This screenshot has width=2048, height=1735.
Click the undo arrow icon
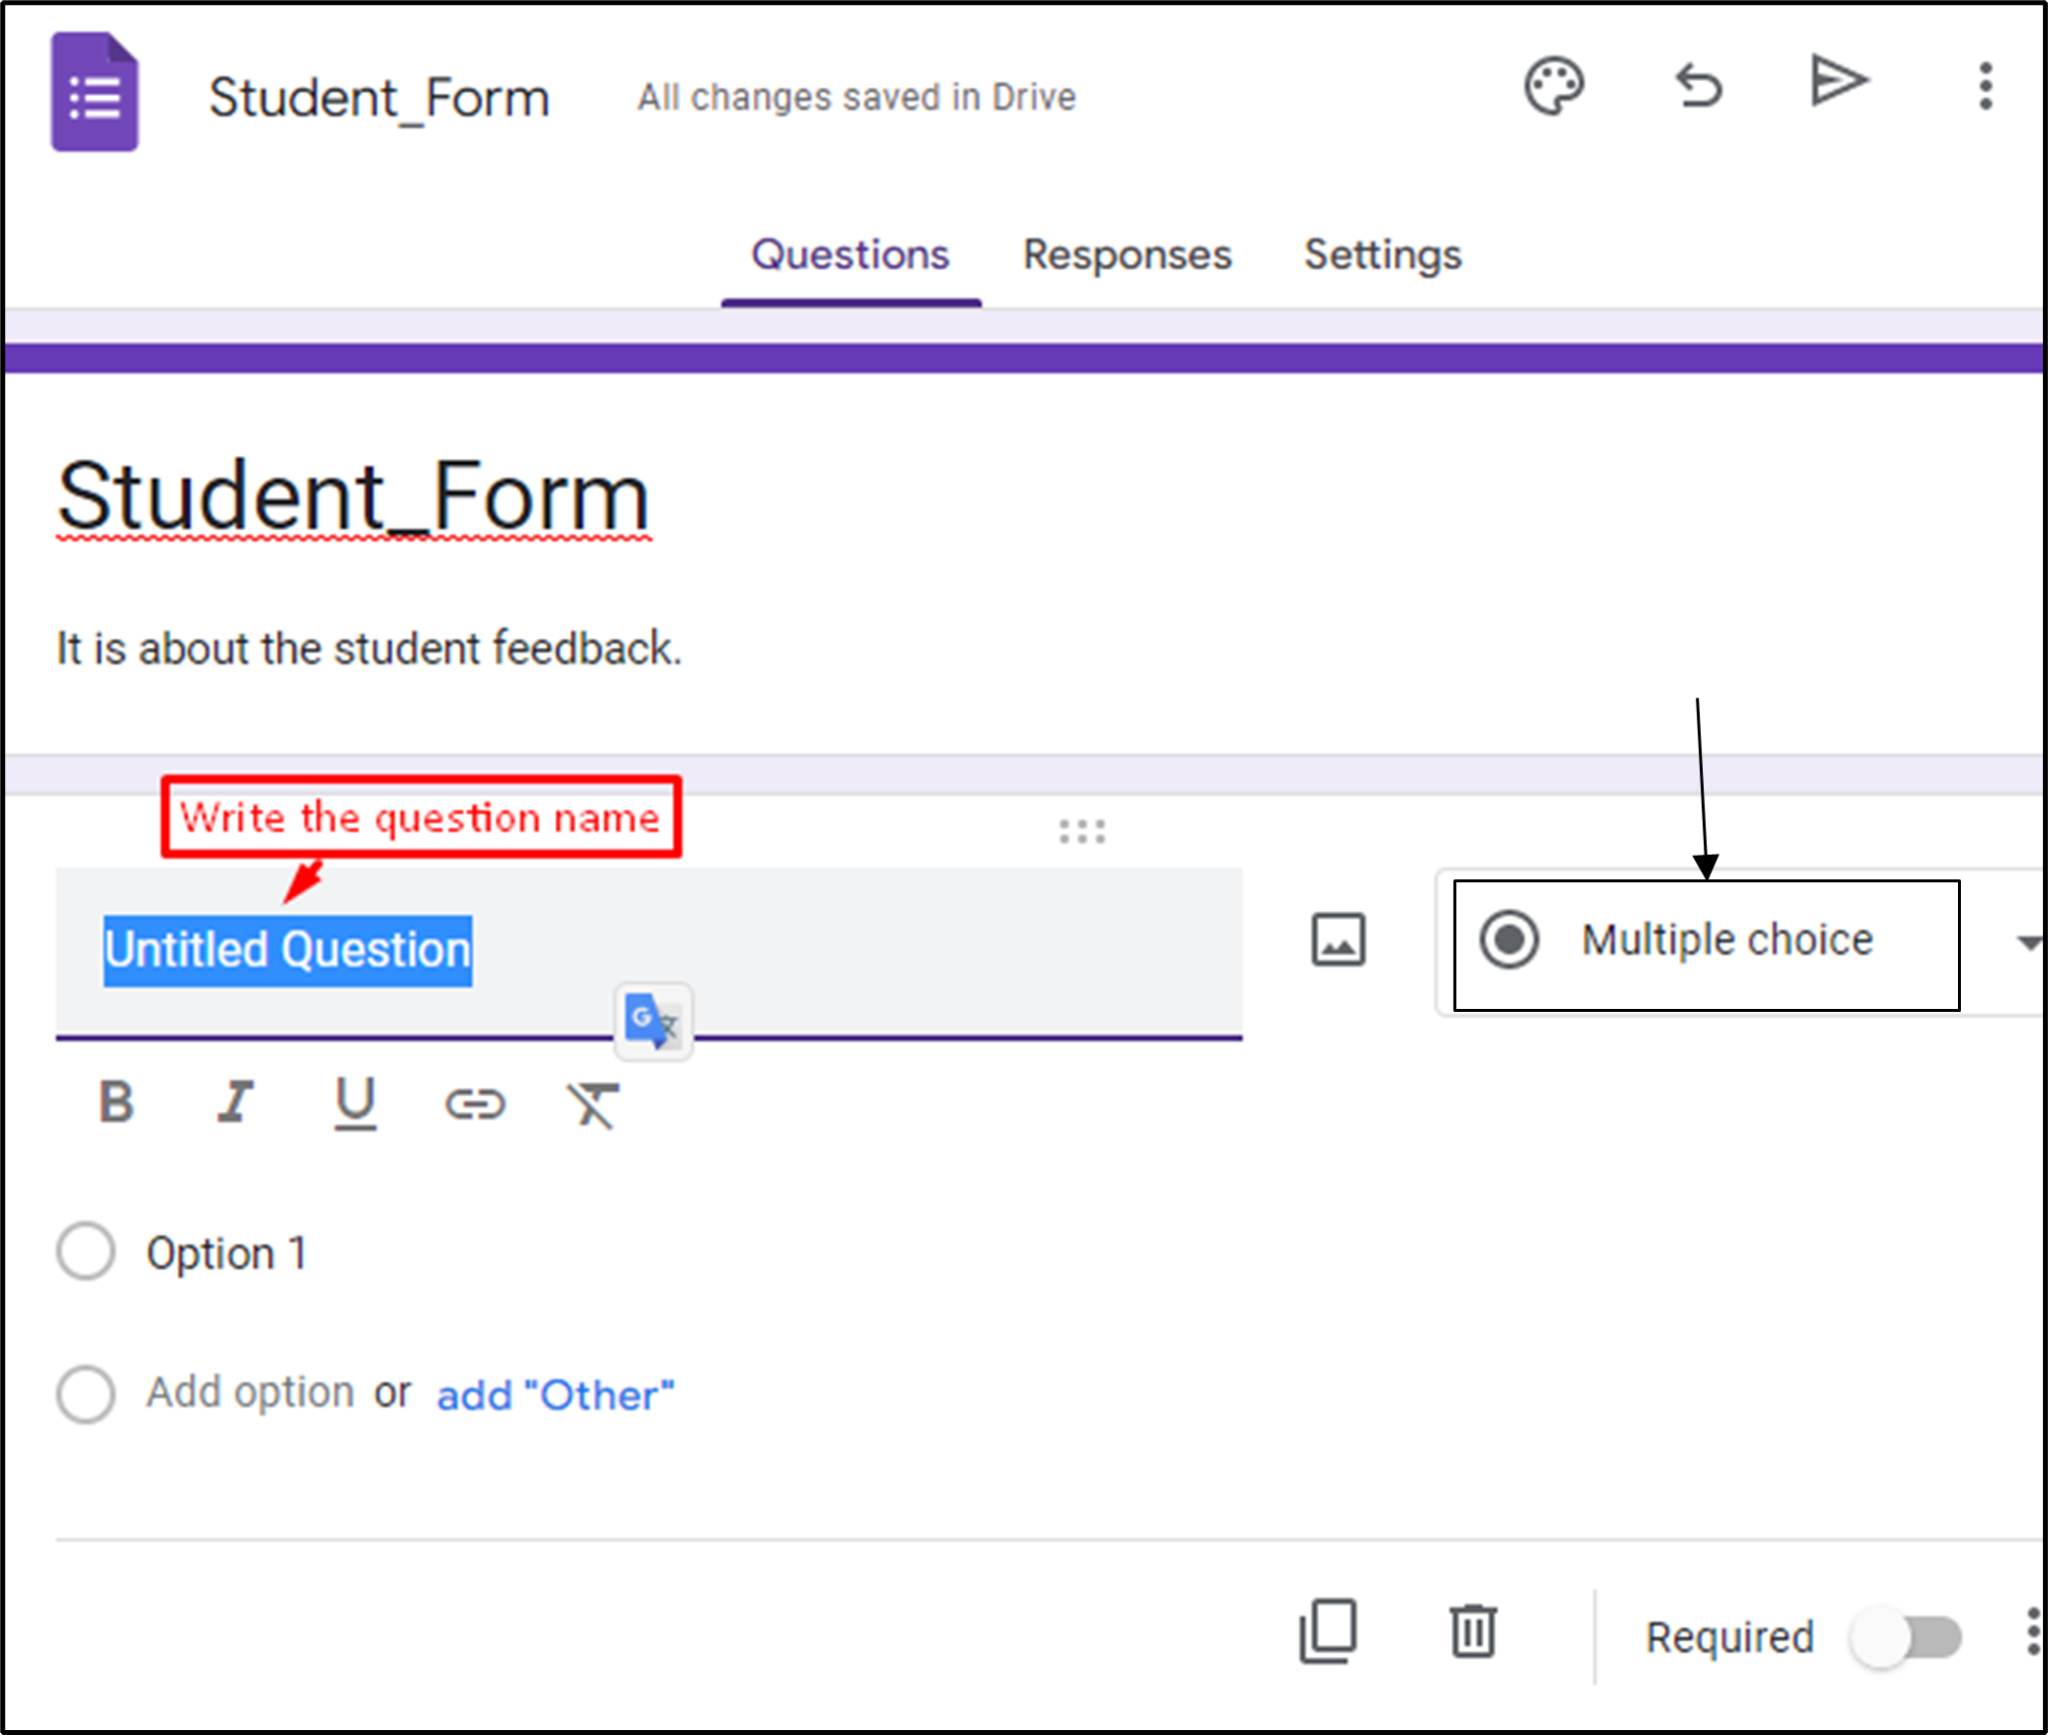click(1698, 86)
